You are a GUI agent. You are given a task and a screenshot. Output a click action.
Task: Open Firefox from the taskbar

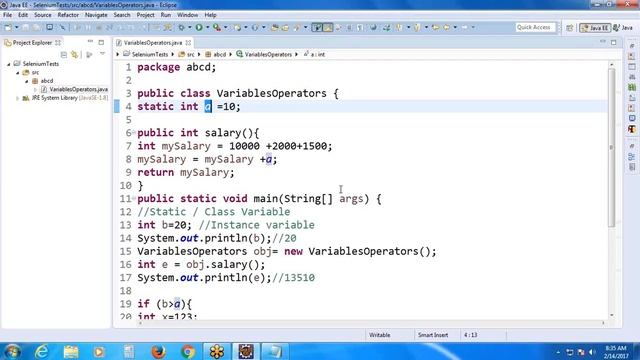click(158, 351)
